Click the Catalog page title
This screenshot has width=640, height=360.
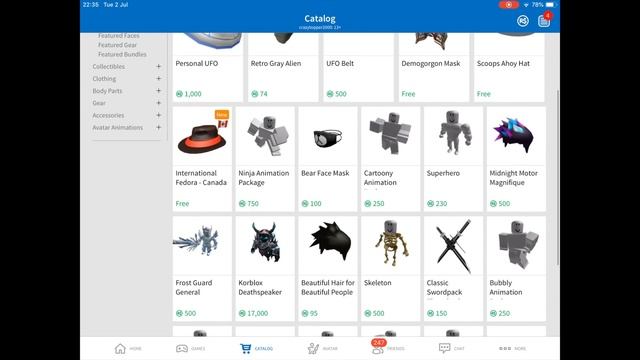(320, 18)
